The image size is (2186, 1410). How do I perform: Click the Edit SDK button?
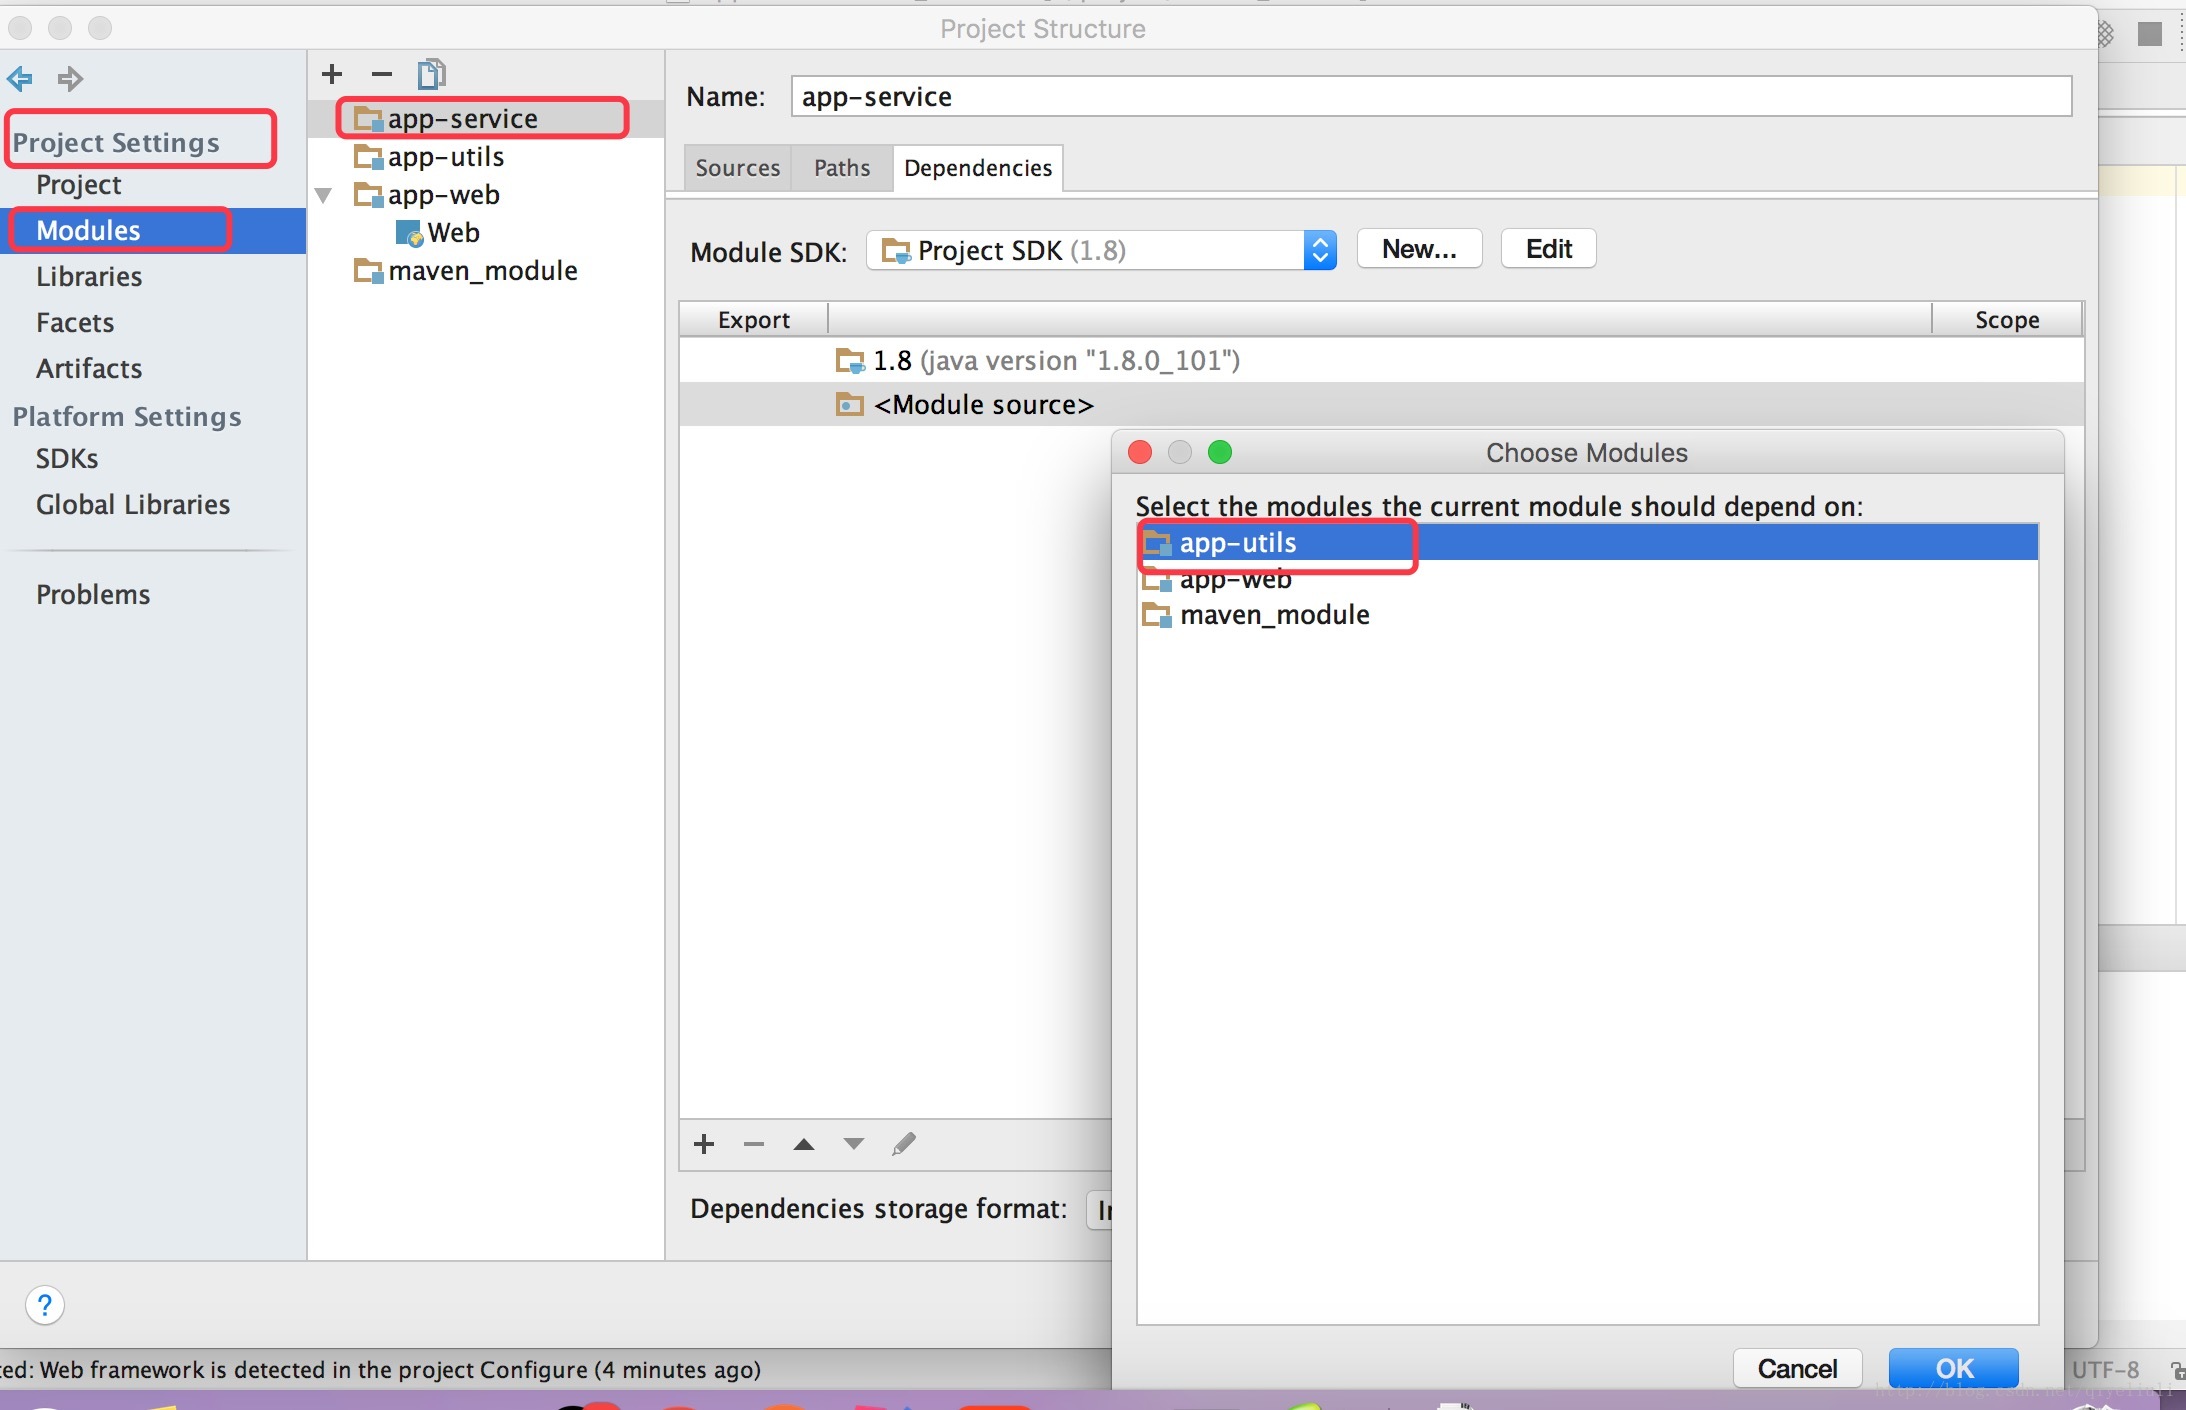[1548, 249]
